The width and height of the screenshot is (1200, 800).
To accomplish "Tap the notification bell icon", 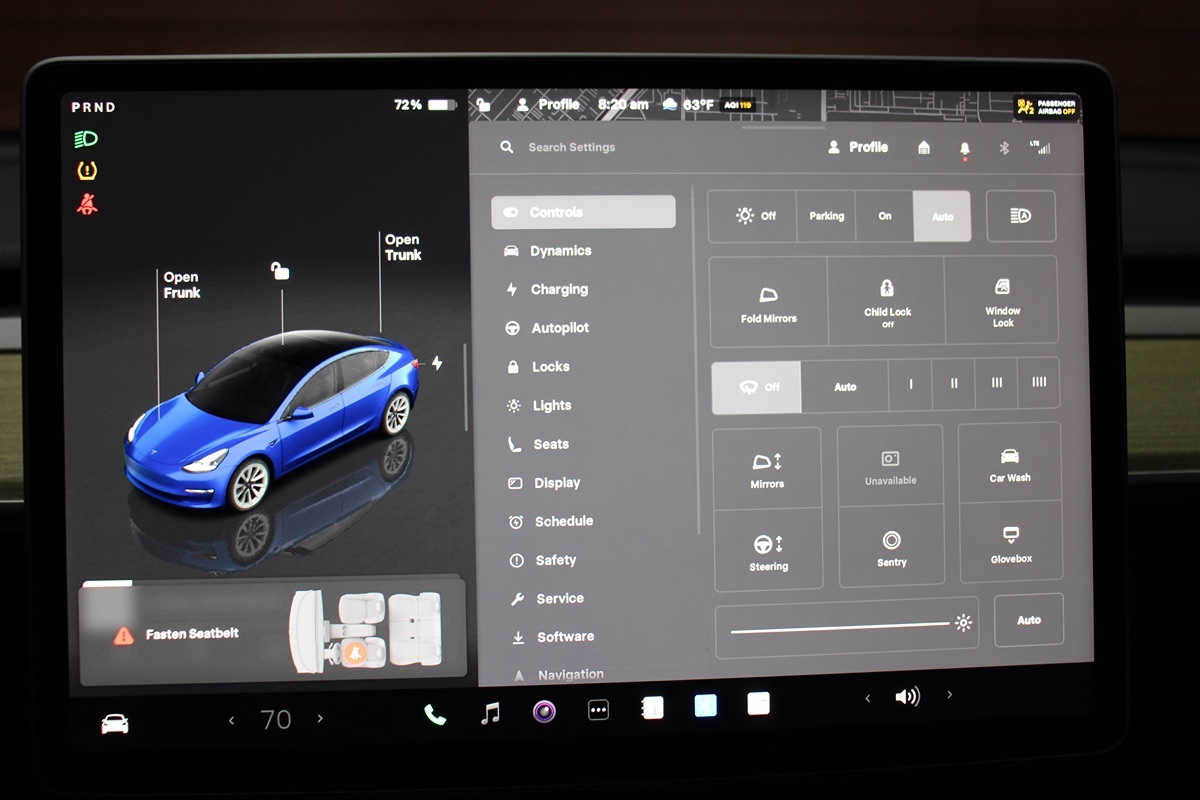I will [964, 148].
